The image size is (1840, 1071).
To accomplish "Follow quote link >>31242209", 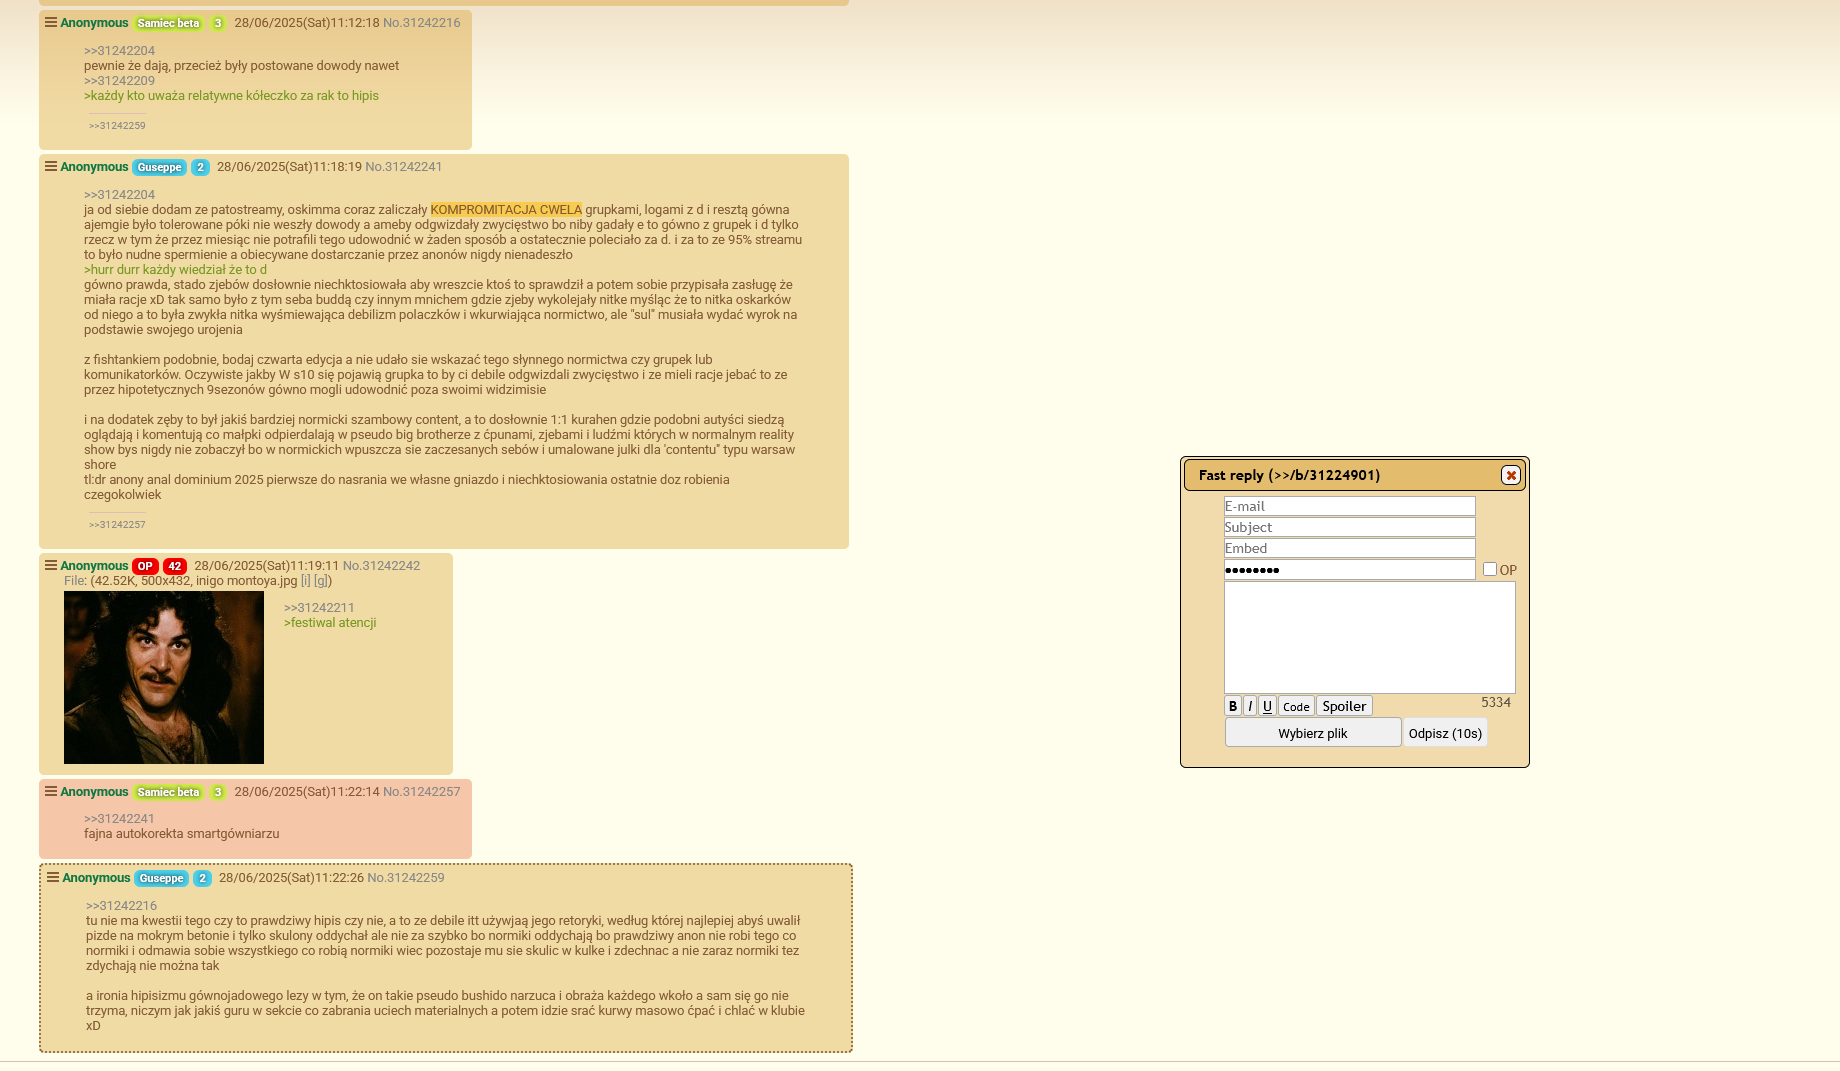I will (119, 81).
